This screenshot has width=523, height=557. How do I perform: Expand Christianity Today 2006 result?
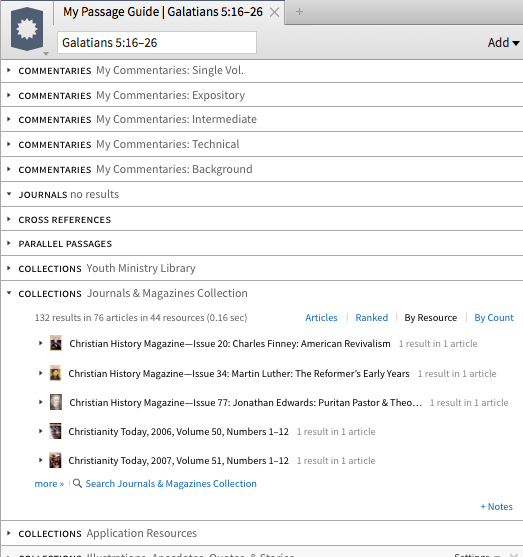coord(41,431)
